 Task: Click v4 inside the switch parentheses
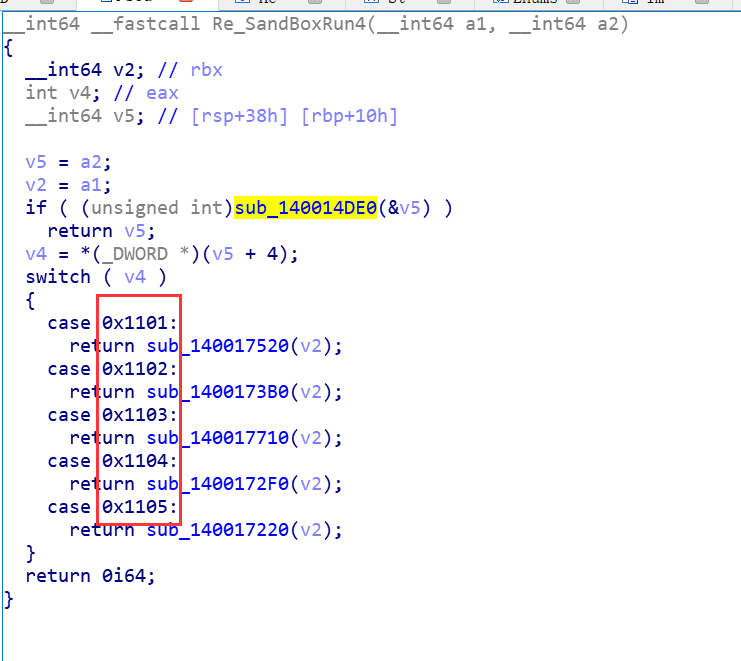click(135, 277)
